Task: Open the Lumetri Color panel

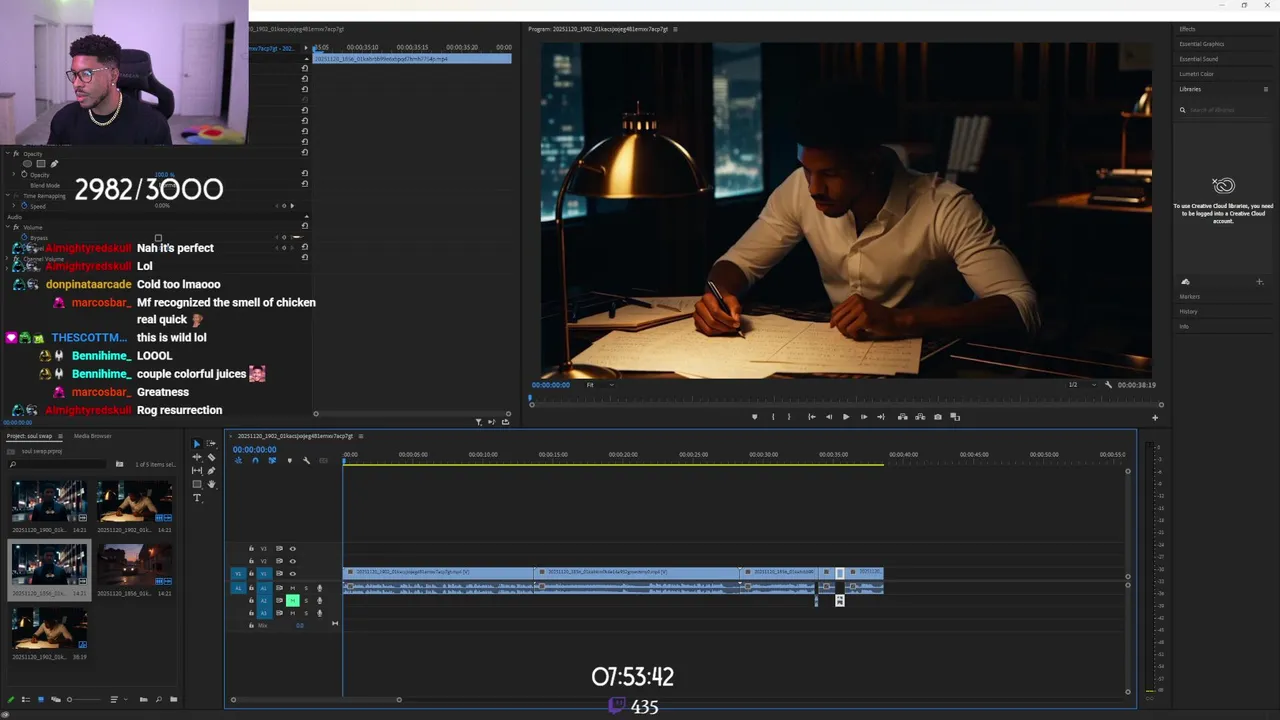Action: (x=1196, y=74)
